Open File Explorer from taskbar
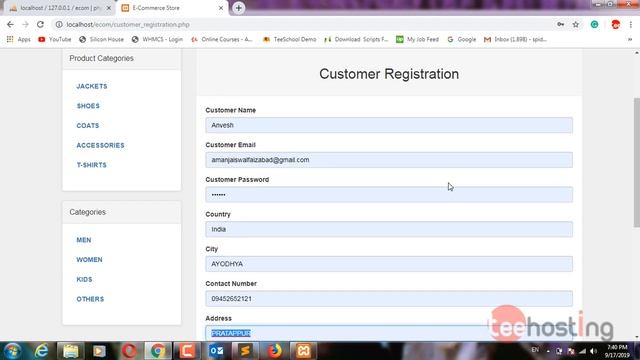This screenshot has height=360, width=640. (71, 351)
